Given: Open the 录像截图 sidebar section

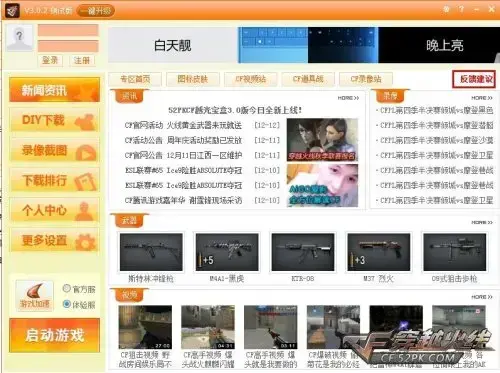Looking at the screenshot, I should click(x=55, y=150).
